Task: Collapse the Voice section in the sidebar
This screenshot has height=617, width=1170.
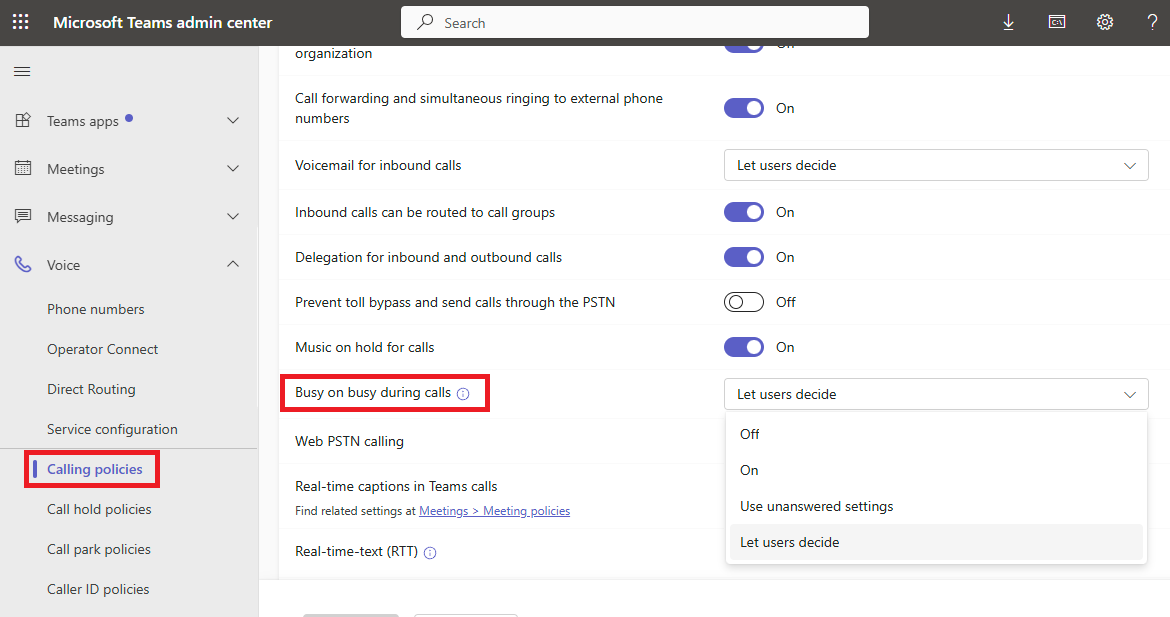Action: point(232,264)
